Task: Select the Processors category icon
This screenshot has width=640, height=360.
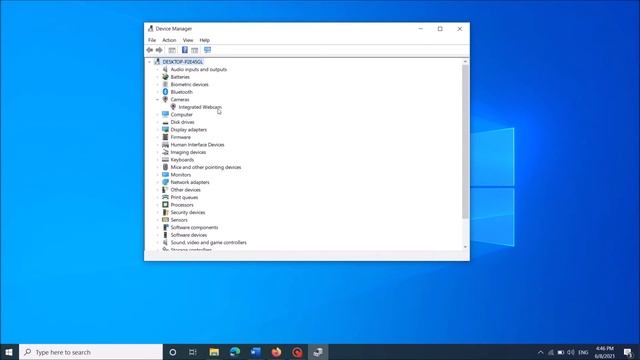Action: 165,205
